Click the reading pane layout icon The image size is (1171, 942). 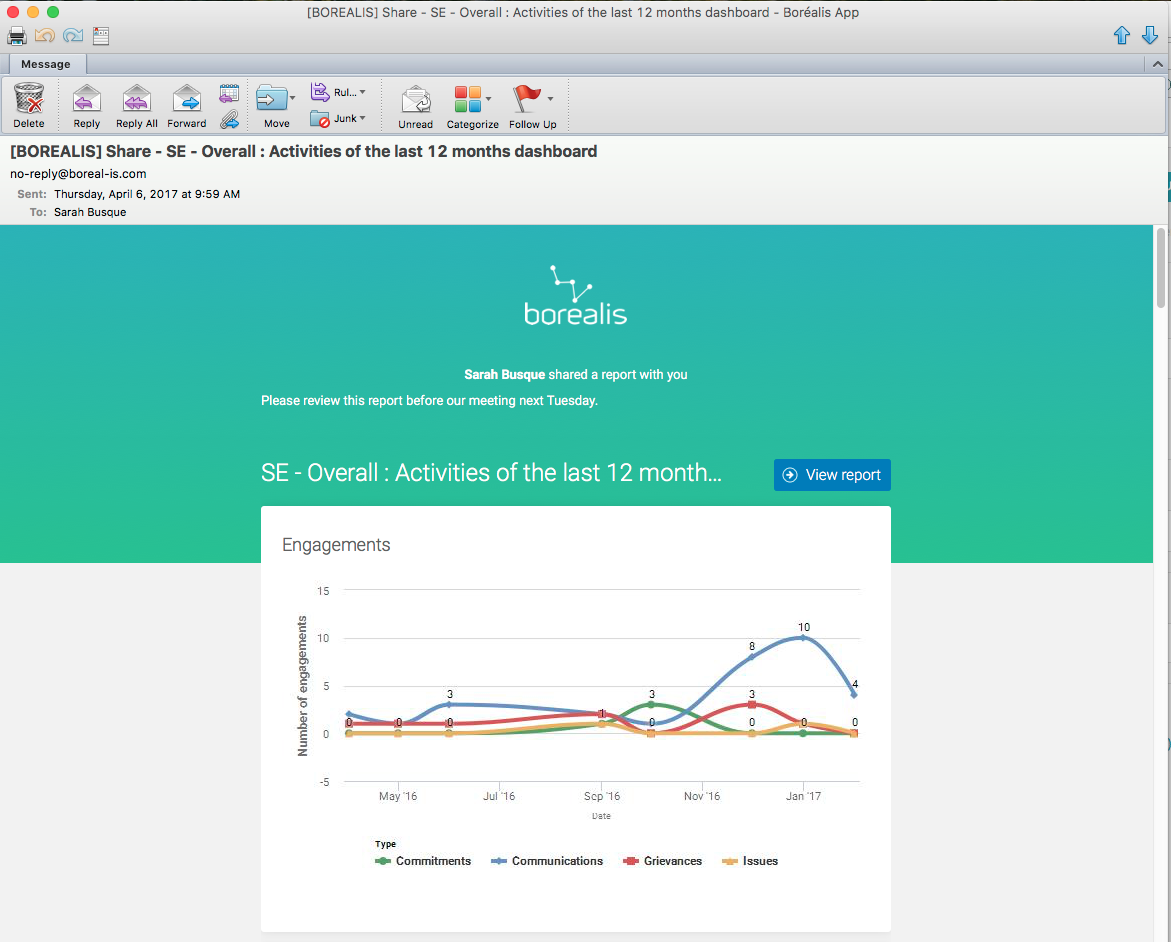click(x=101, y=35)
